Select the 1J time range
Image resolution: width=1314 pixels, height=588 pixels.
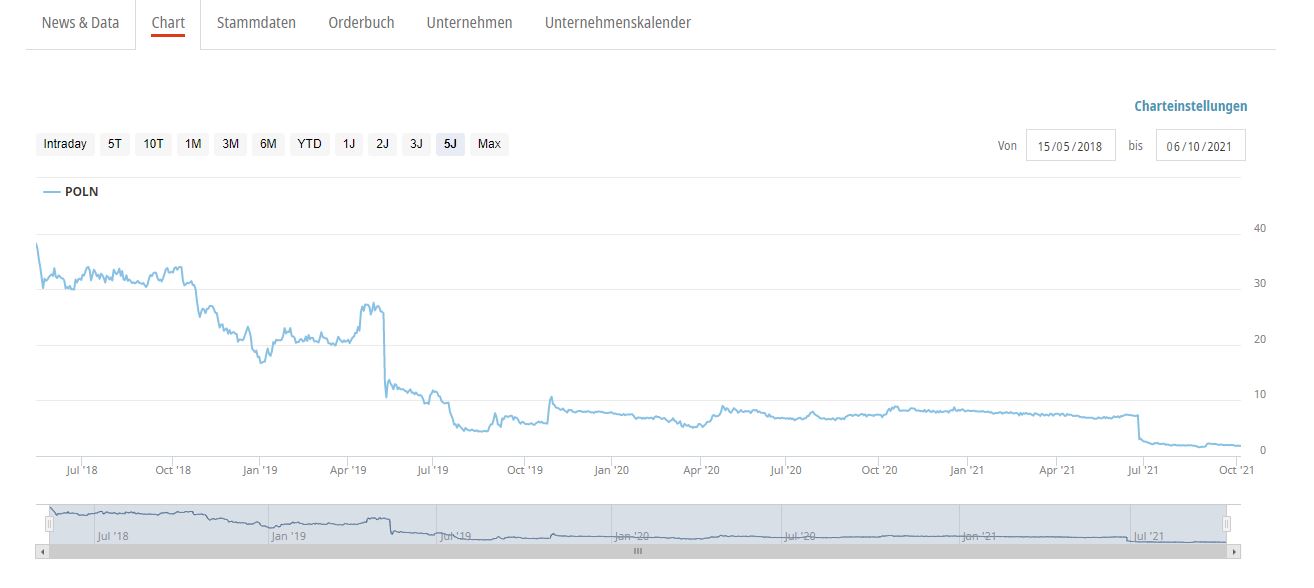(348, 143)
